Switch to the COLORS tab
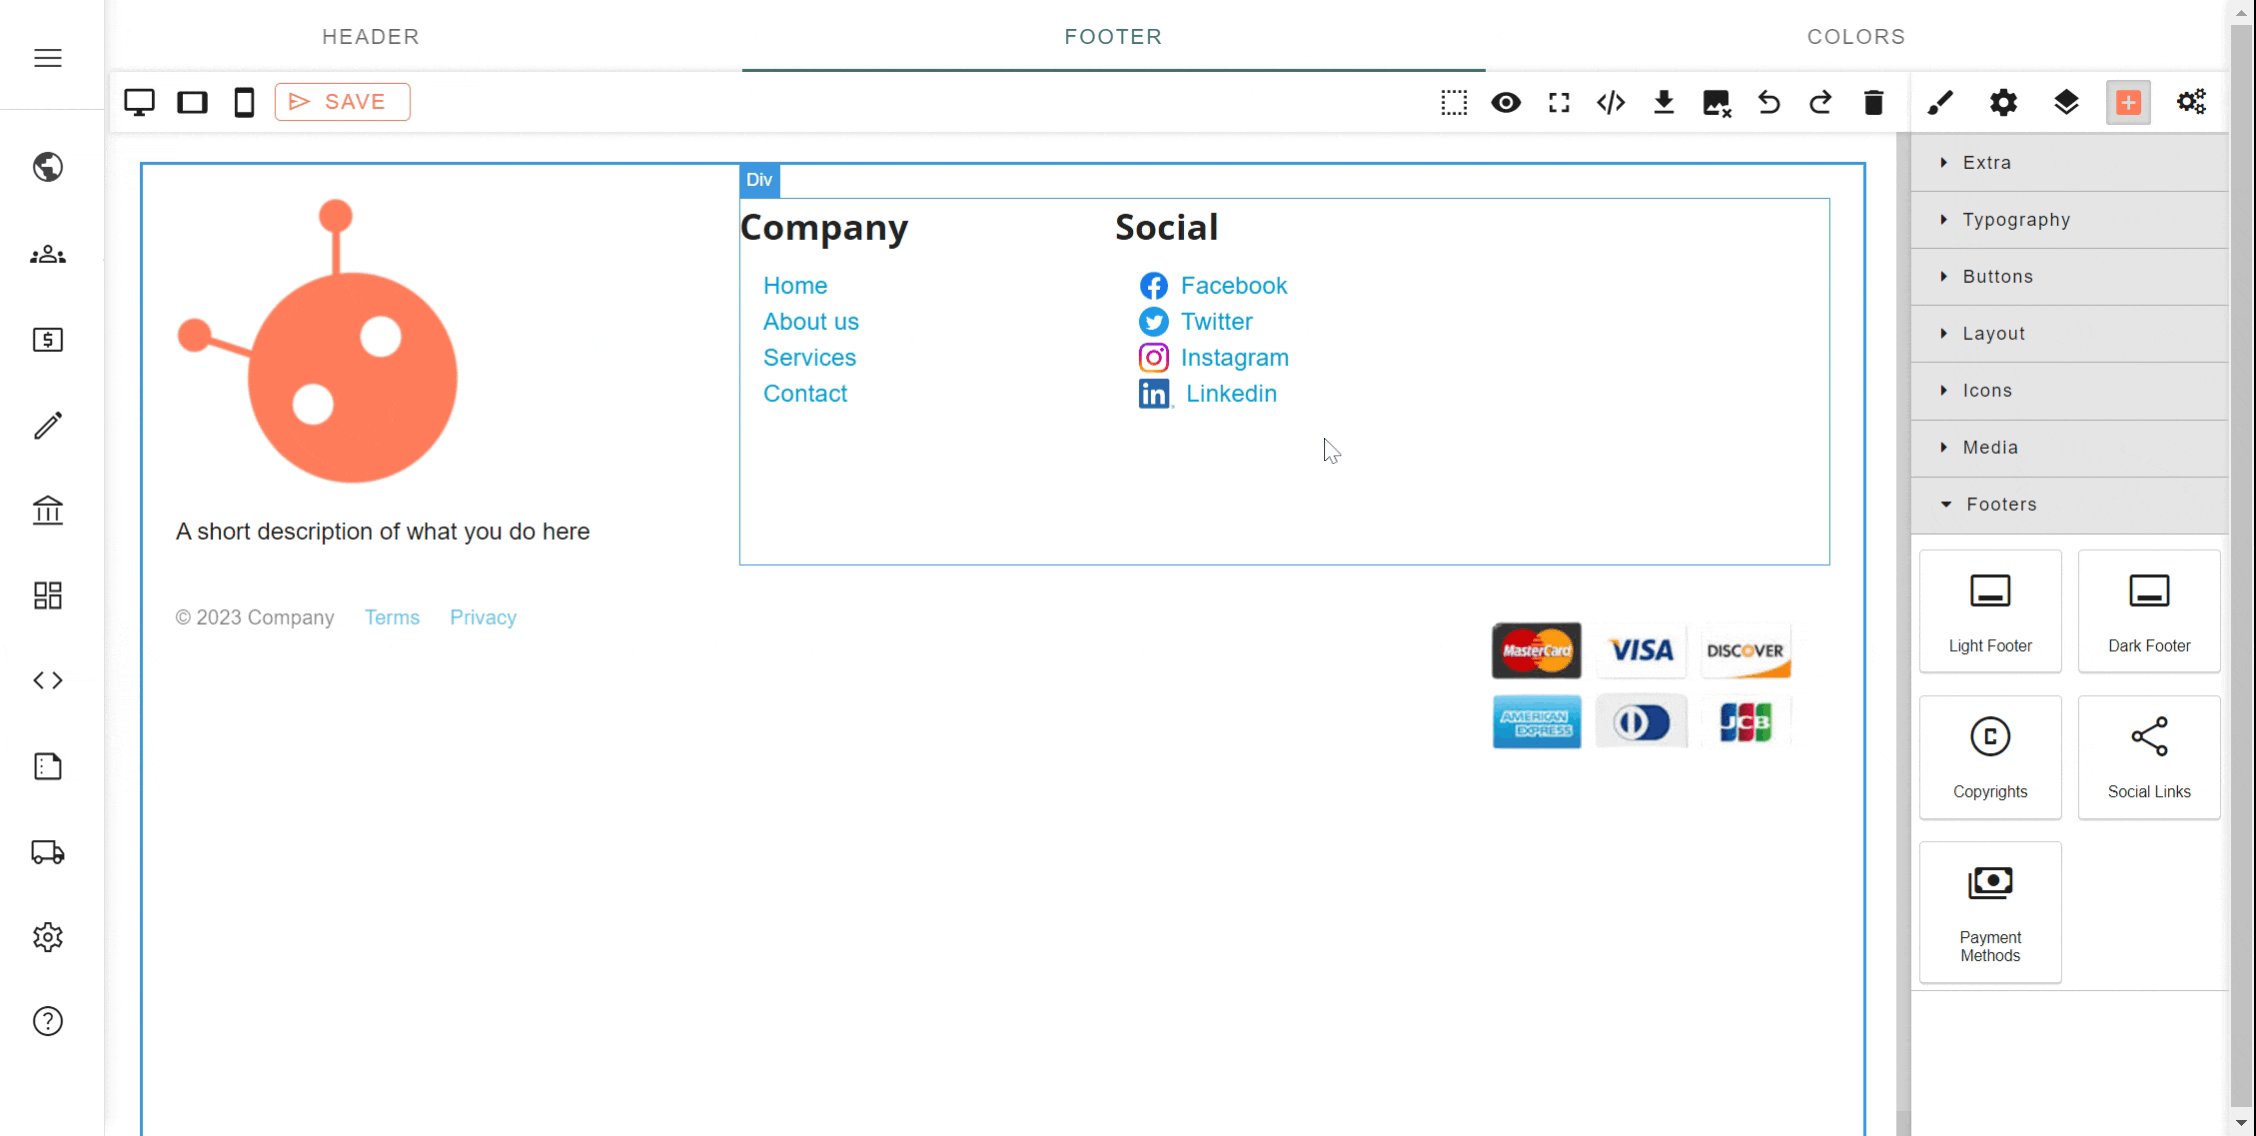Image resolution: width=2256 pixels, height=1136 pixels. click(1856, 37)
